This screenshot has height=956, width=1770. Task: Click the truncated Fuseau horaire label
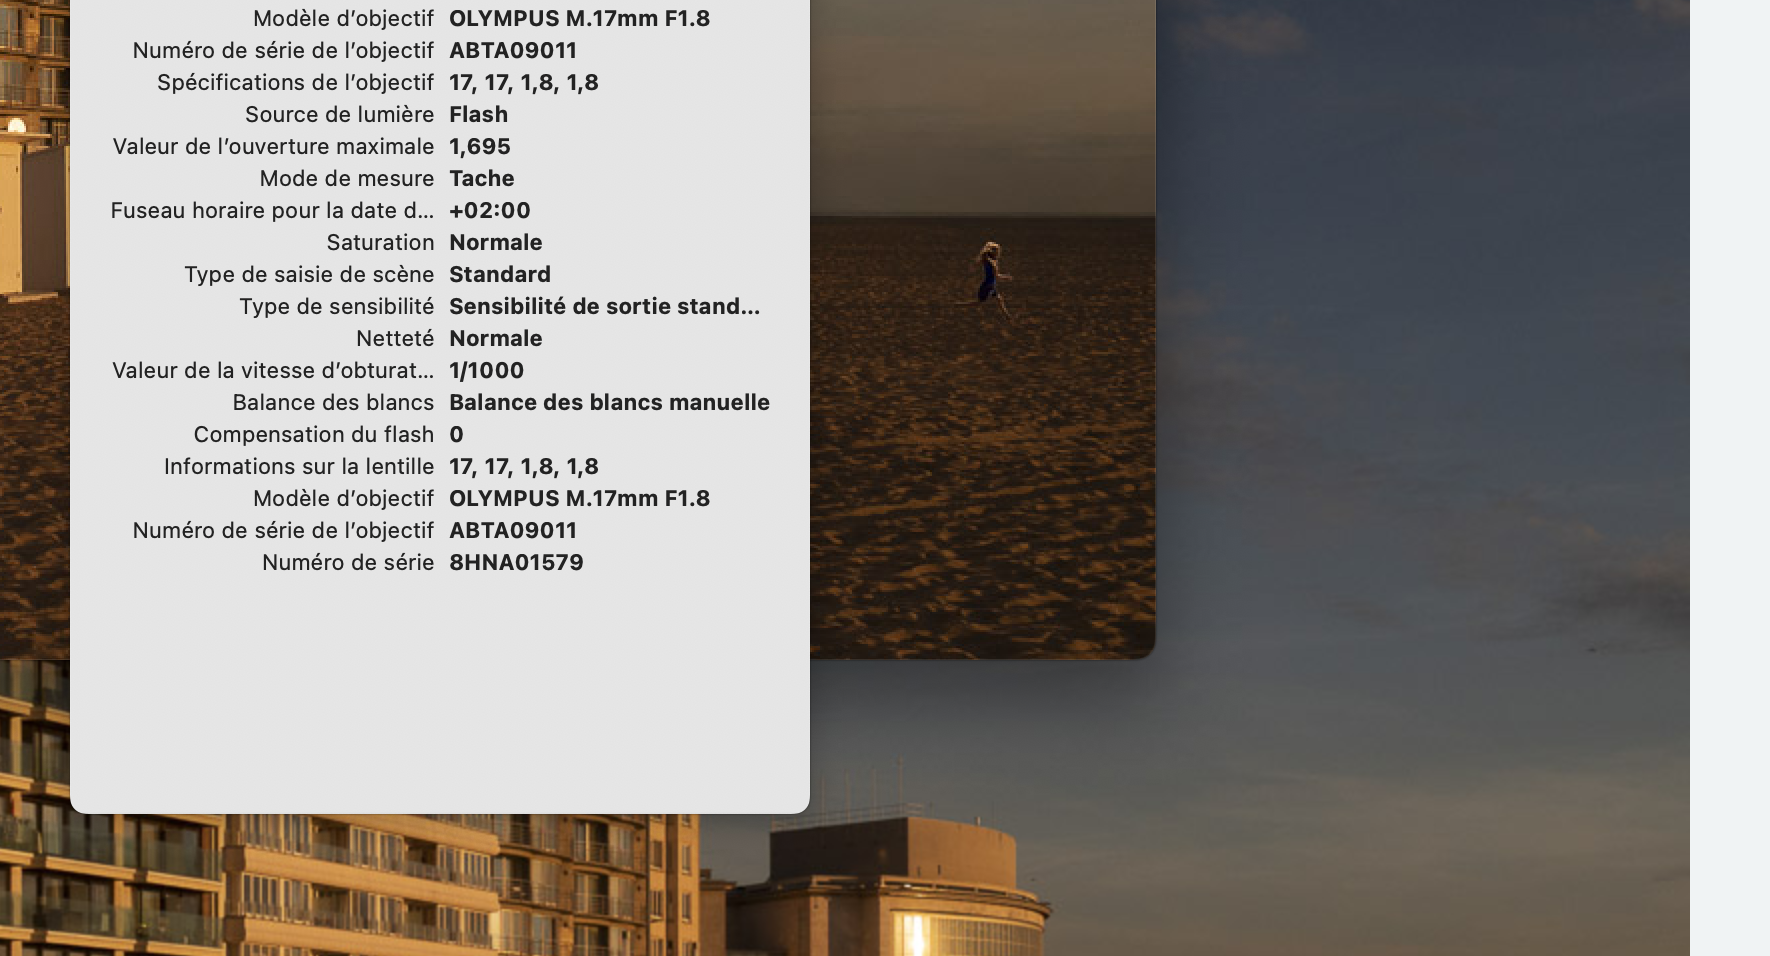[272, 210]
